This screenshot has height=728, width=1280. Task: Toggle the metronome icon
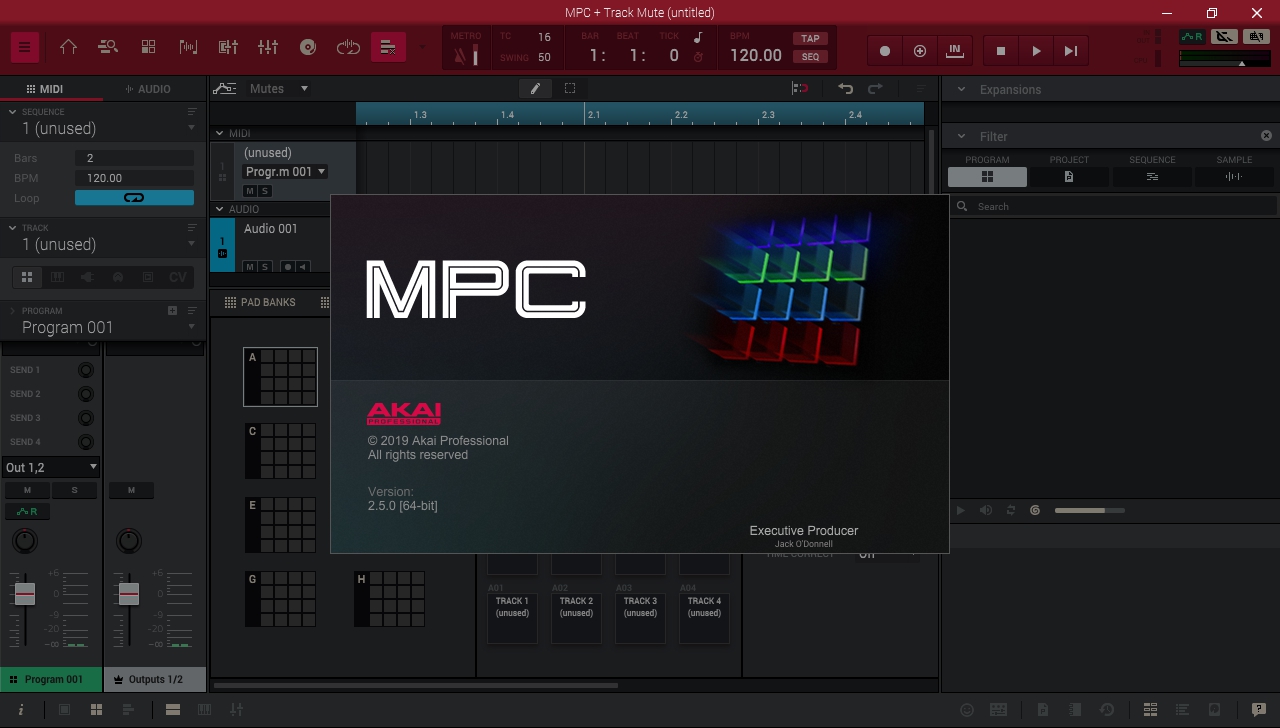click(x=460, y=56)
